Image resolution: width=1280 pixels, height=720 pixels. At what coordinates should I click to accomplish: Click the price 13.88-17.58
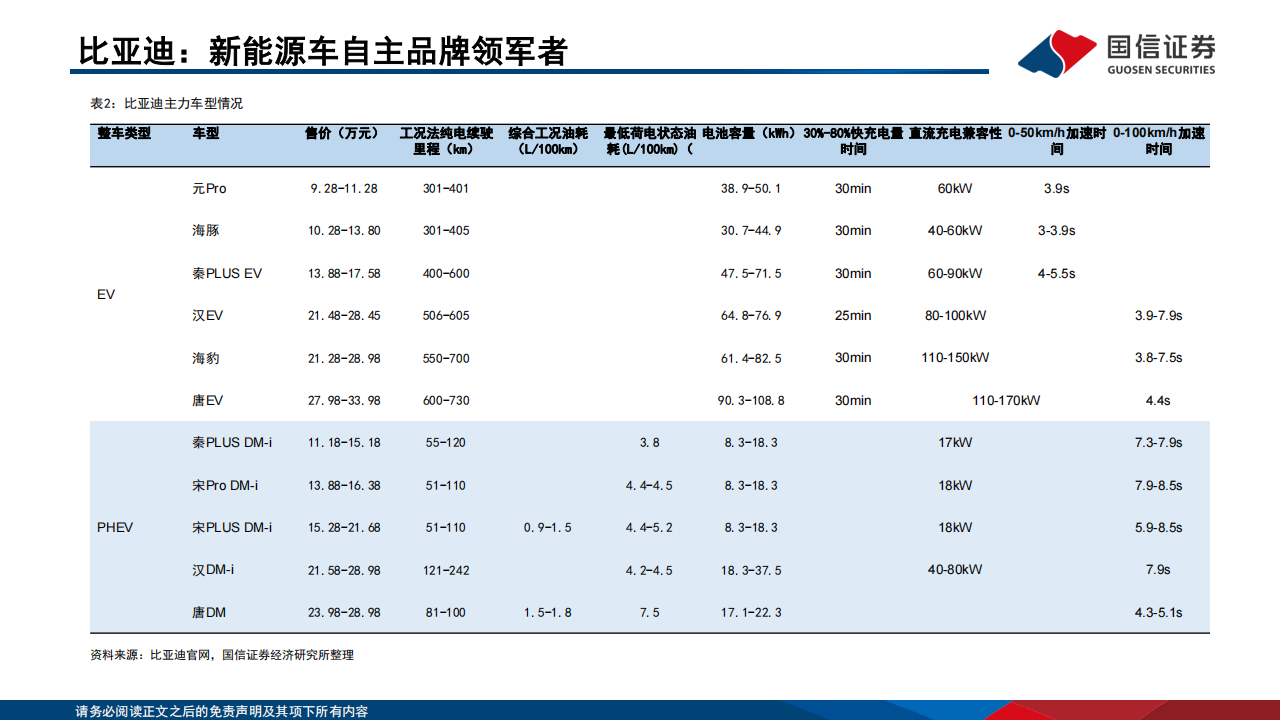[344, 273]
